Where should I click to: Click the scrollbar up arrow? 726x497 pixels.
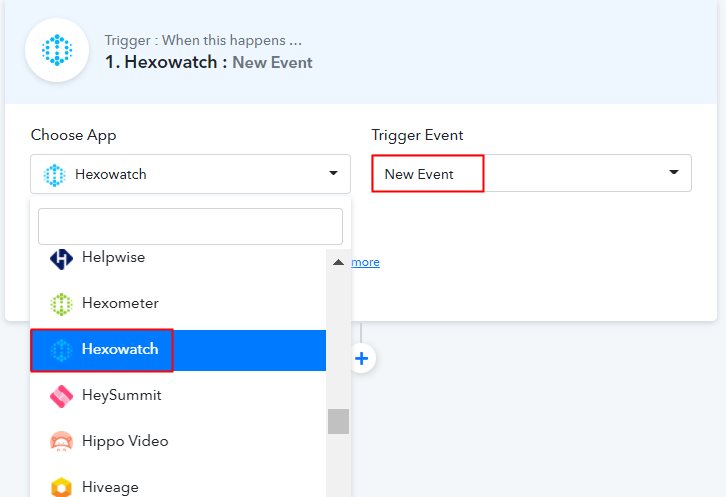(338, 262)
